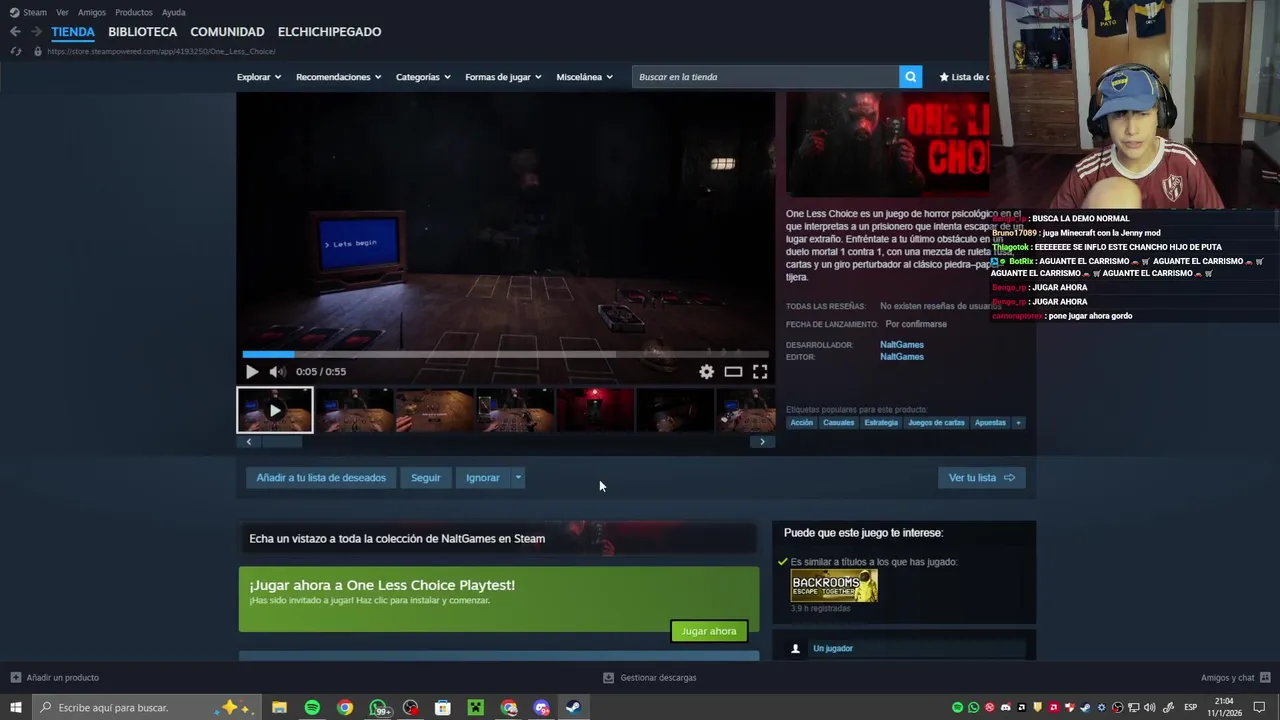
Task: Add a tag with the plus button
Action: tap(1018, 423)
